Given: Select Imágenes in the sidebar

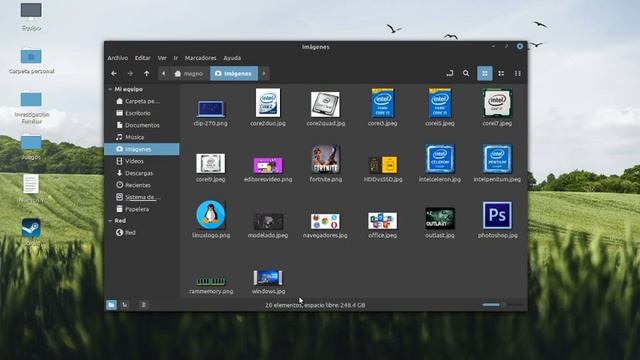Looking at the screenshot, I should (142, 149).
